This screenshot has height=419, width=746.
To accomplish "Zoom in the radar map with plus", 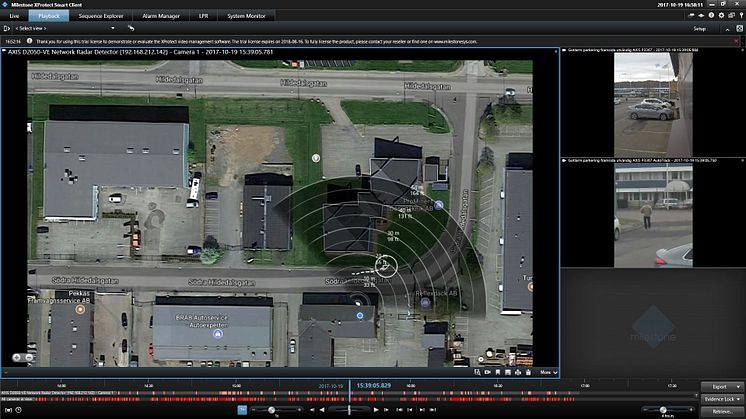I will click(17, 357).
